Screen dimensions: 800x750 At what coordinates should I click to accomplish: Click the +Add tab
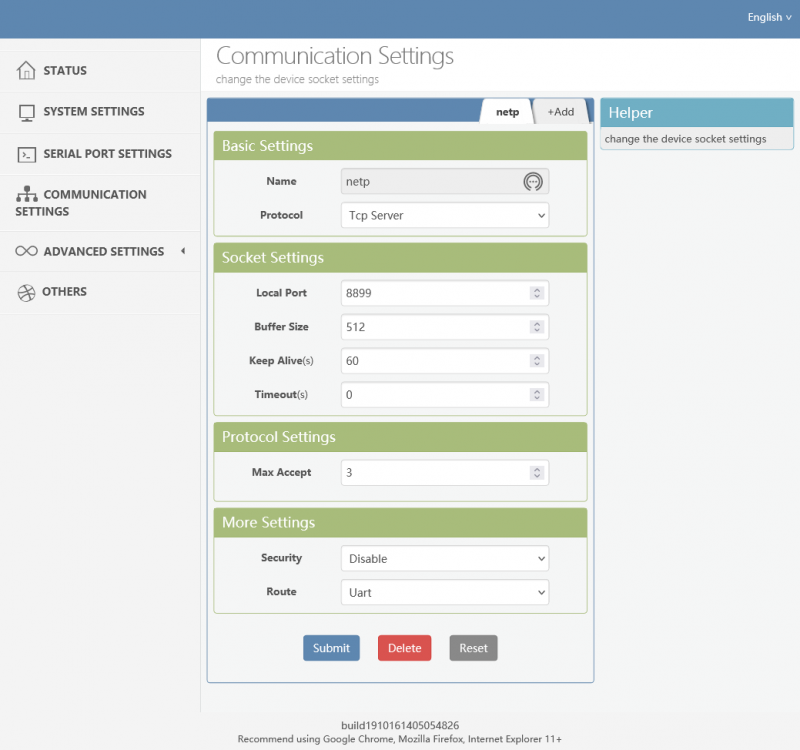tap(560, 112)
